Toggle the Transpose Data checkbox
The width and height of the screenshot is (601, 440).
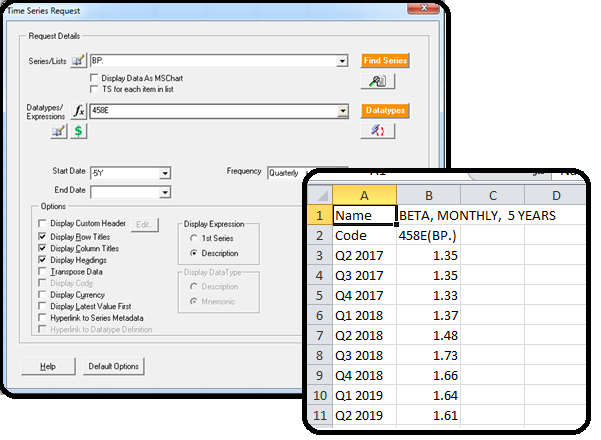[42, 271]
